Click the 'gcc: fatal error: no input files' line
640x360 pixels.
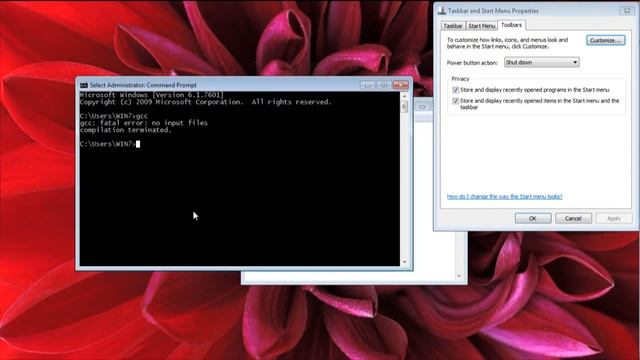144,123
